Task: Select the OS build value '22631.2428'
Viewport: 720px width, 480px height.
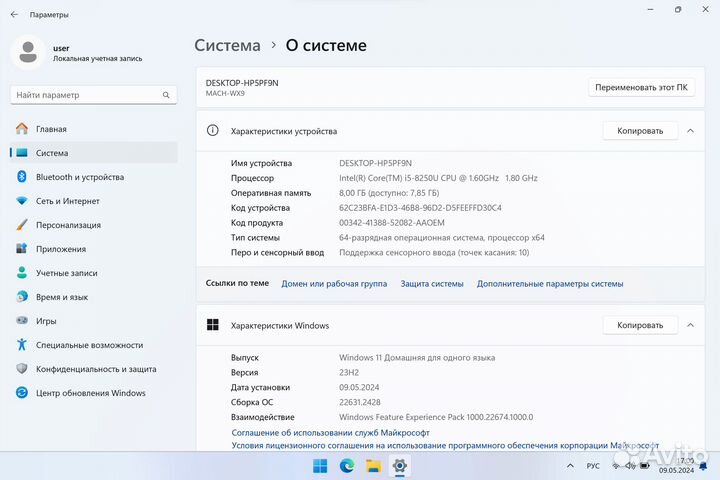Action: [x=360, y=402]
